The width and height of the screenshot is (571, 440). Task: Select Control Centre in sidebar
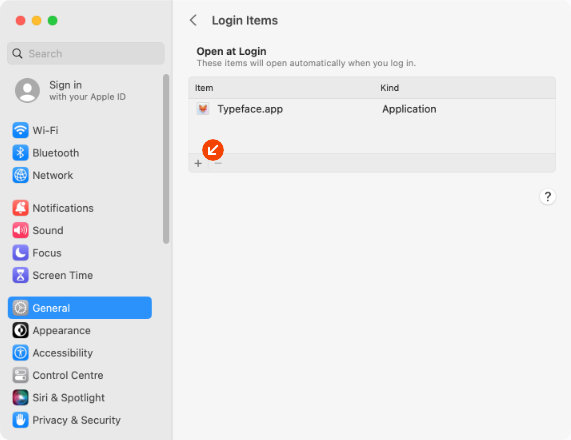tap(68, 375)
